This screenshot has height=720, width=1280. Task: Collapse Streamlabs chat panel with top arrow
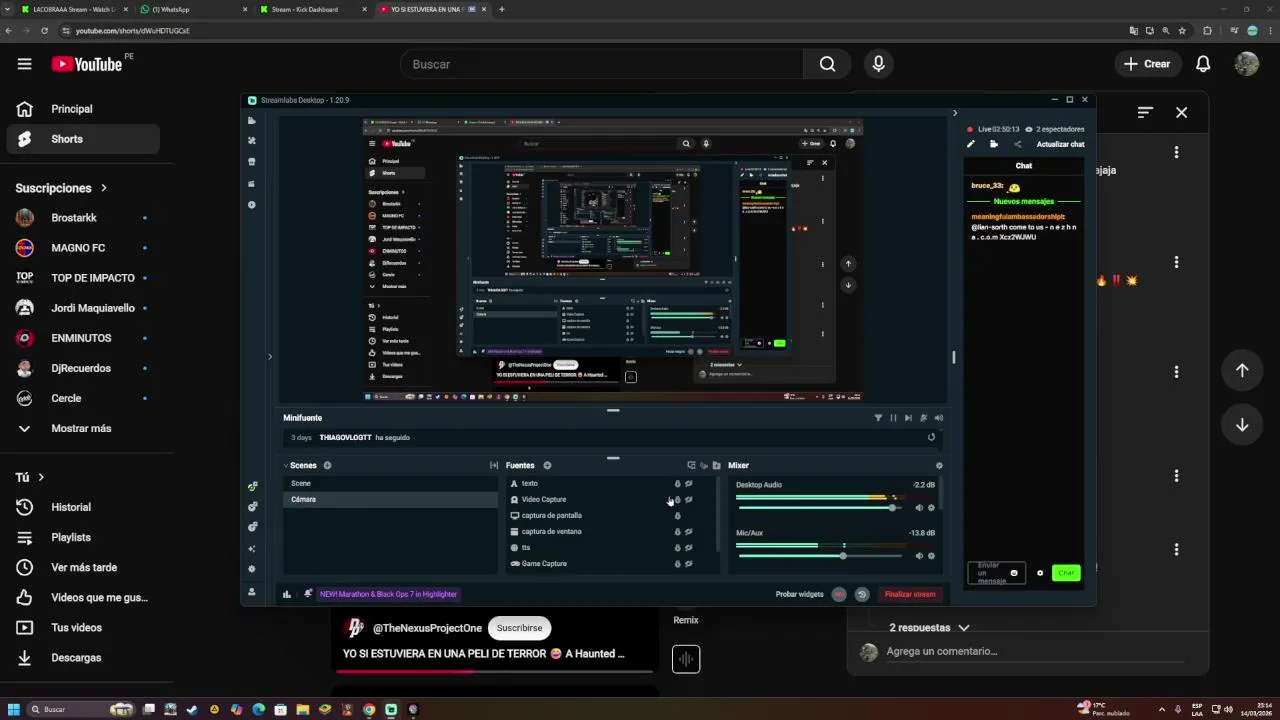(954, 113)
